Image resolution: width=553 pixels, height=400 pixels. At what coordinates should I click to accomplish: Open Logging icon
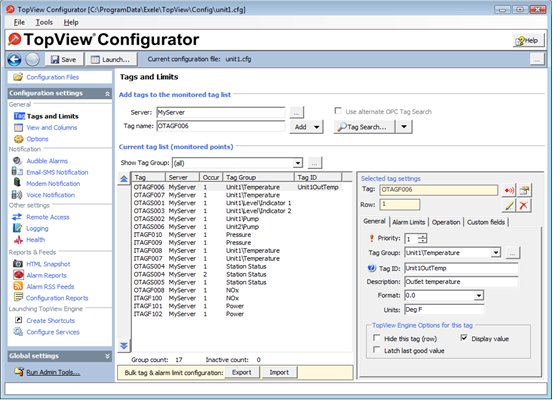pyautogui.click(x=17, y=228)
